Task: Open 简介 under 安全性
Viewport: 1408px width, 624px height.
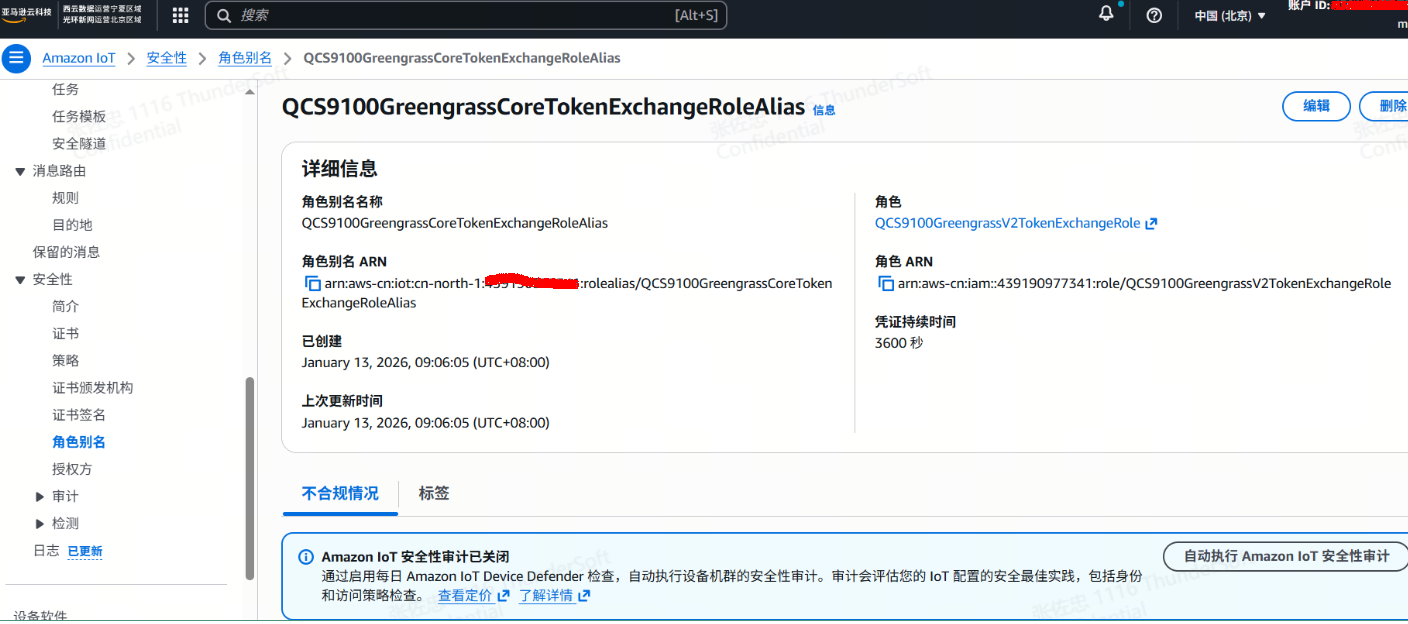Action: pyautogui.click(x=65, y=306)
